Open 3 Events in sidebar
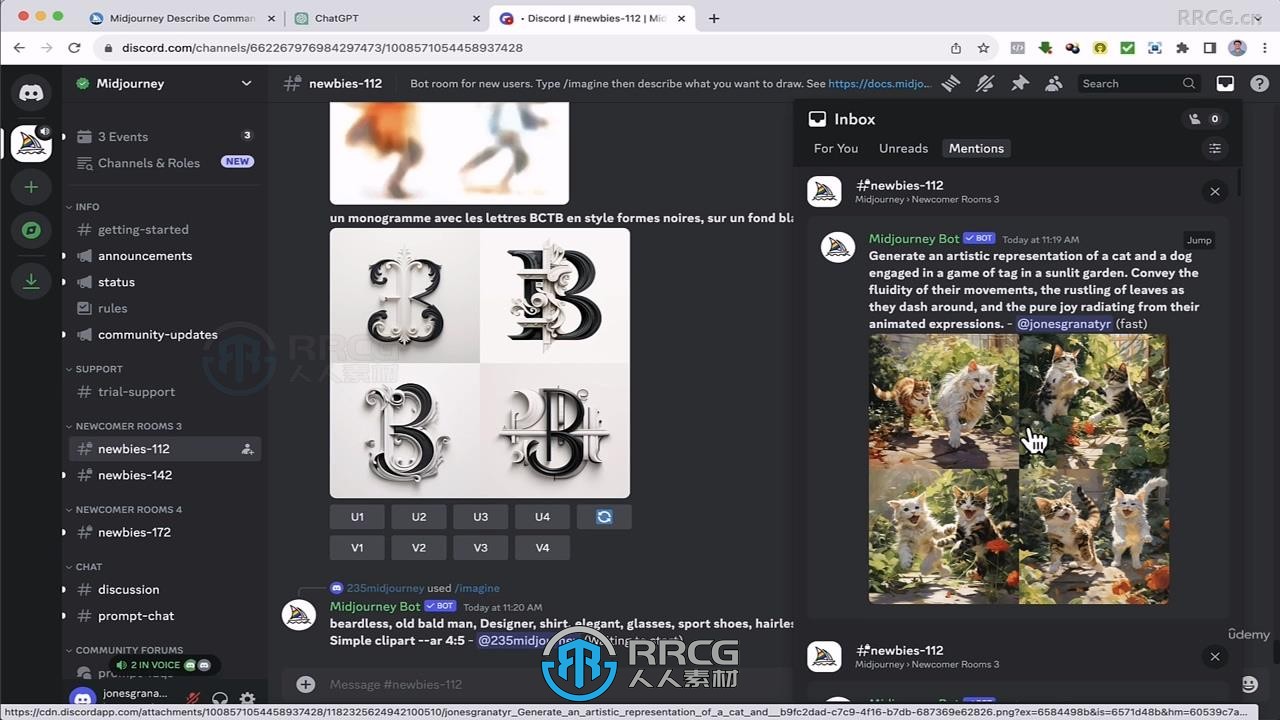Viewport: 1280px width, 720px height. coord(165,137)
